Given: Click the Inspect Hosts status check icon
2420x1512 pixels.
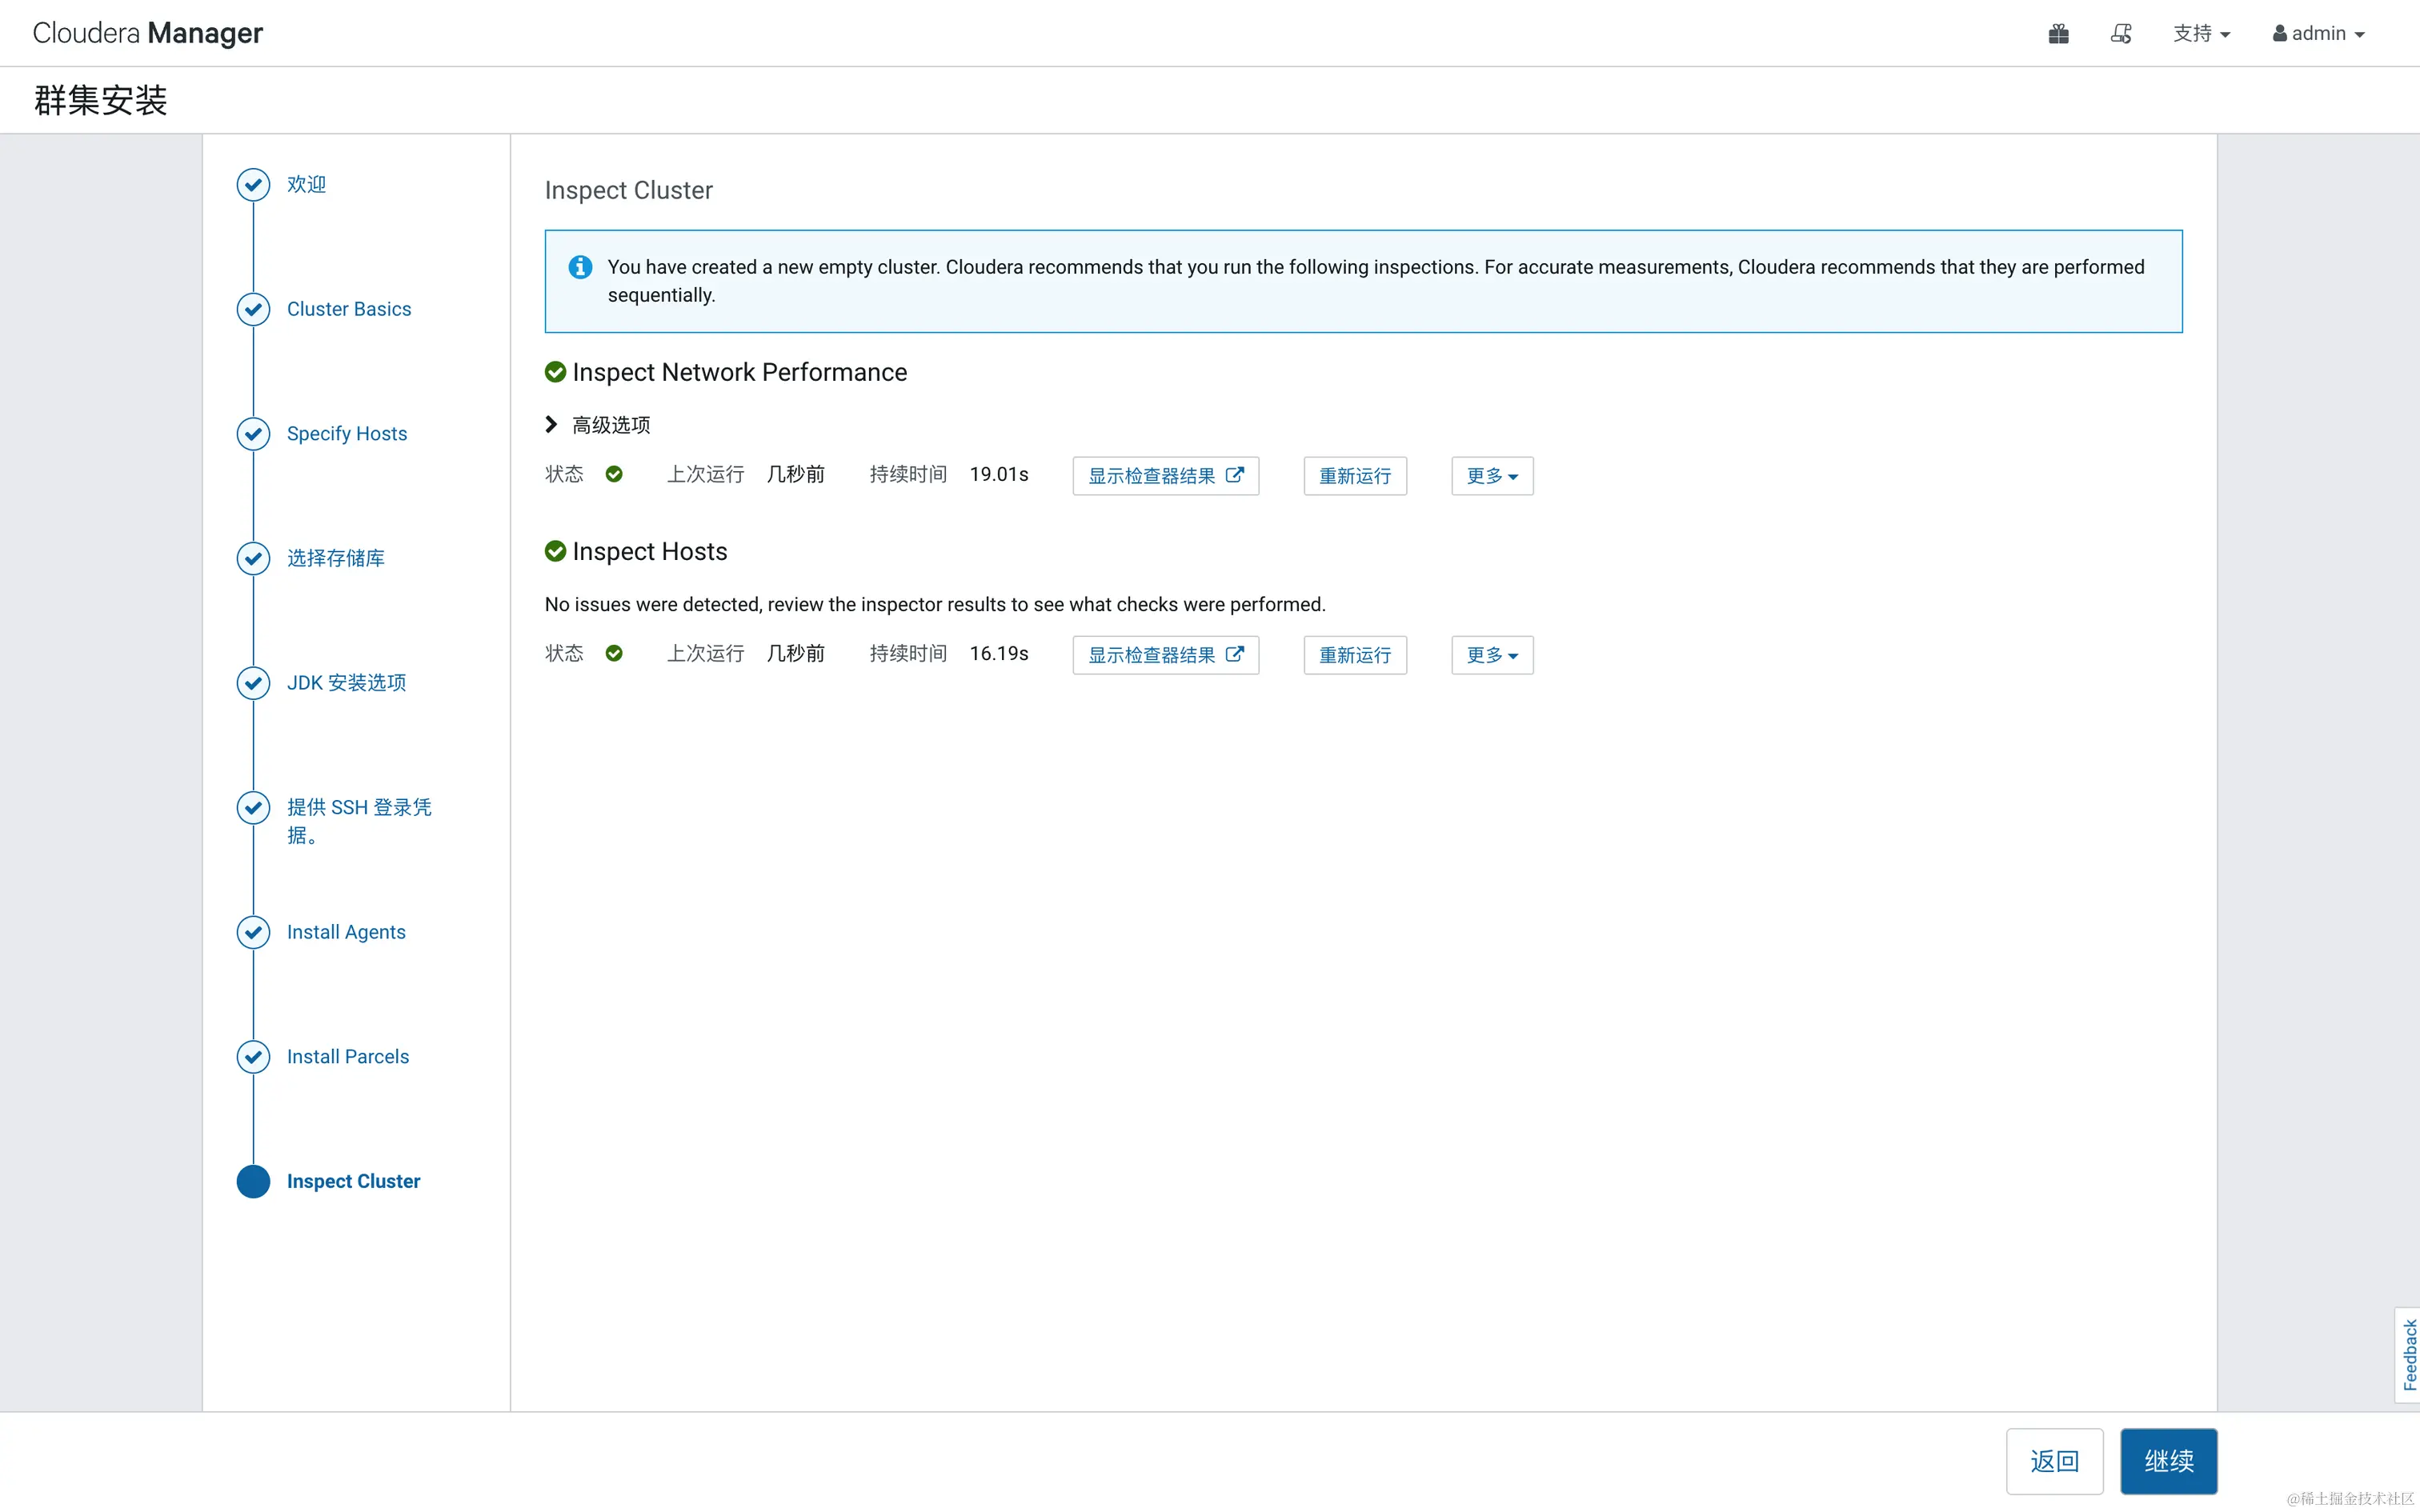Looking at the screenshot, I should [614, 653].
